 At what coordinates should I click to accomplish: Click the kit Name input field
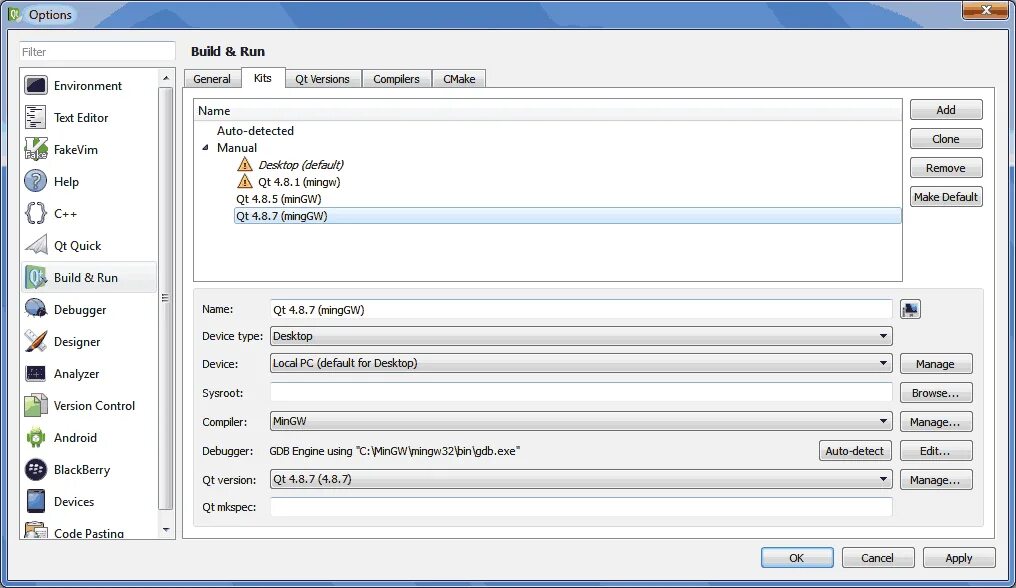(581, 309)
